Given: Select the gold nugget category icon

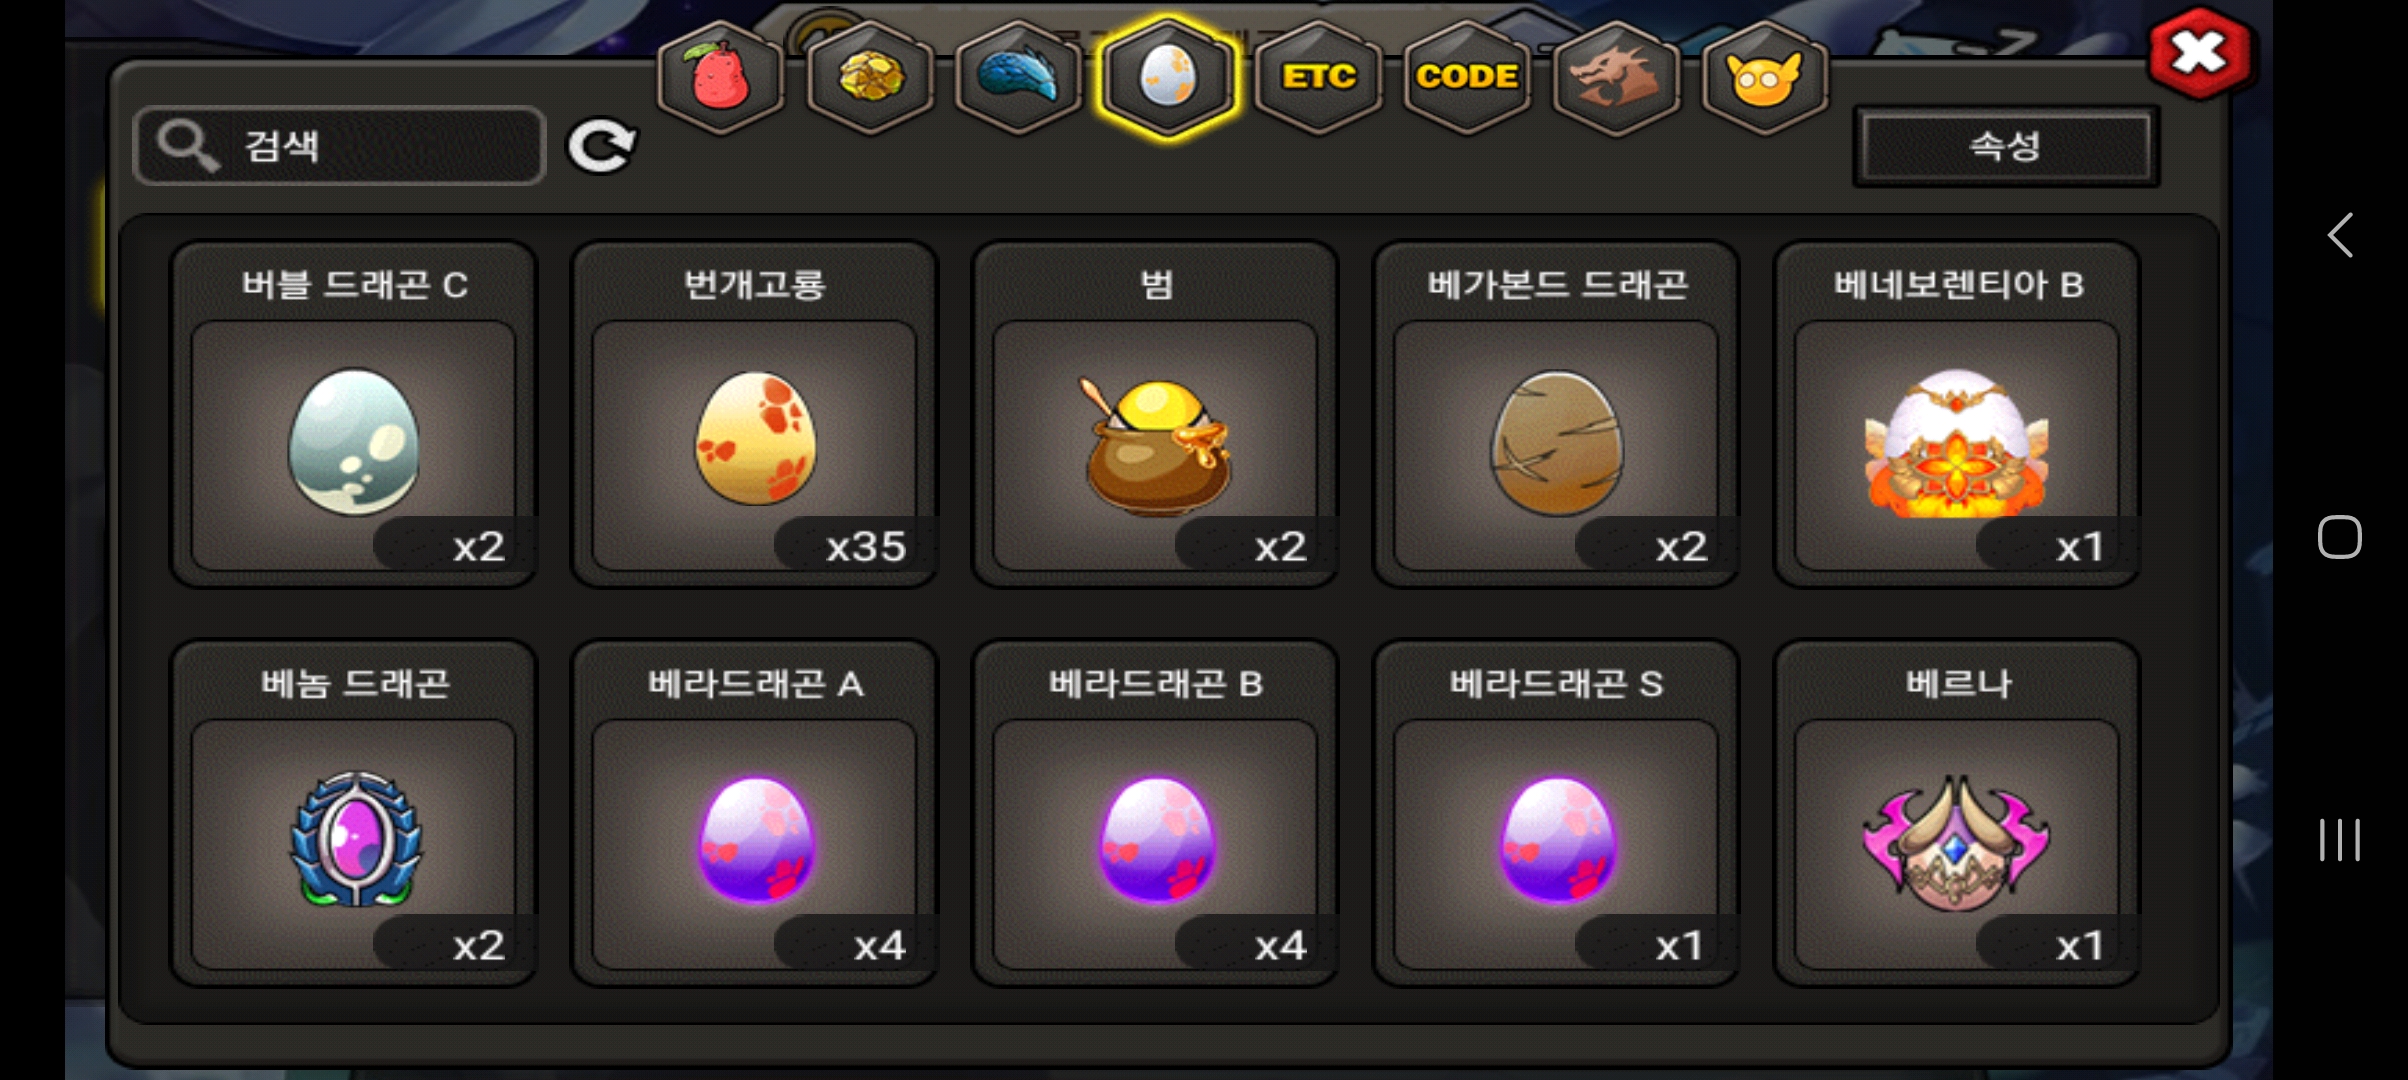Looking at the screenshot, I should pyautogui.click(x=869, y=77).
